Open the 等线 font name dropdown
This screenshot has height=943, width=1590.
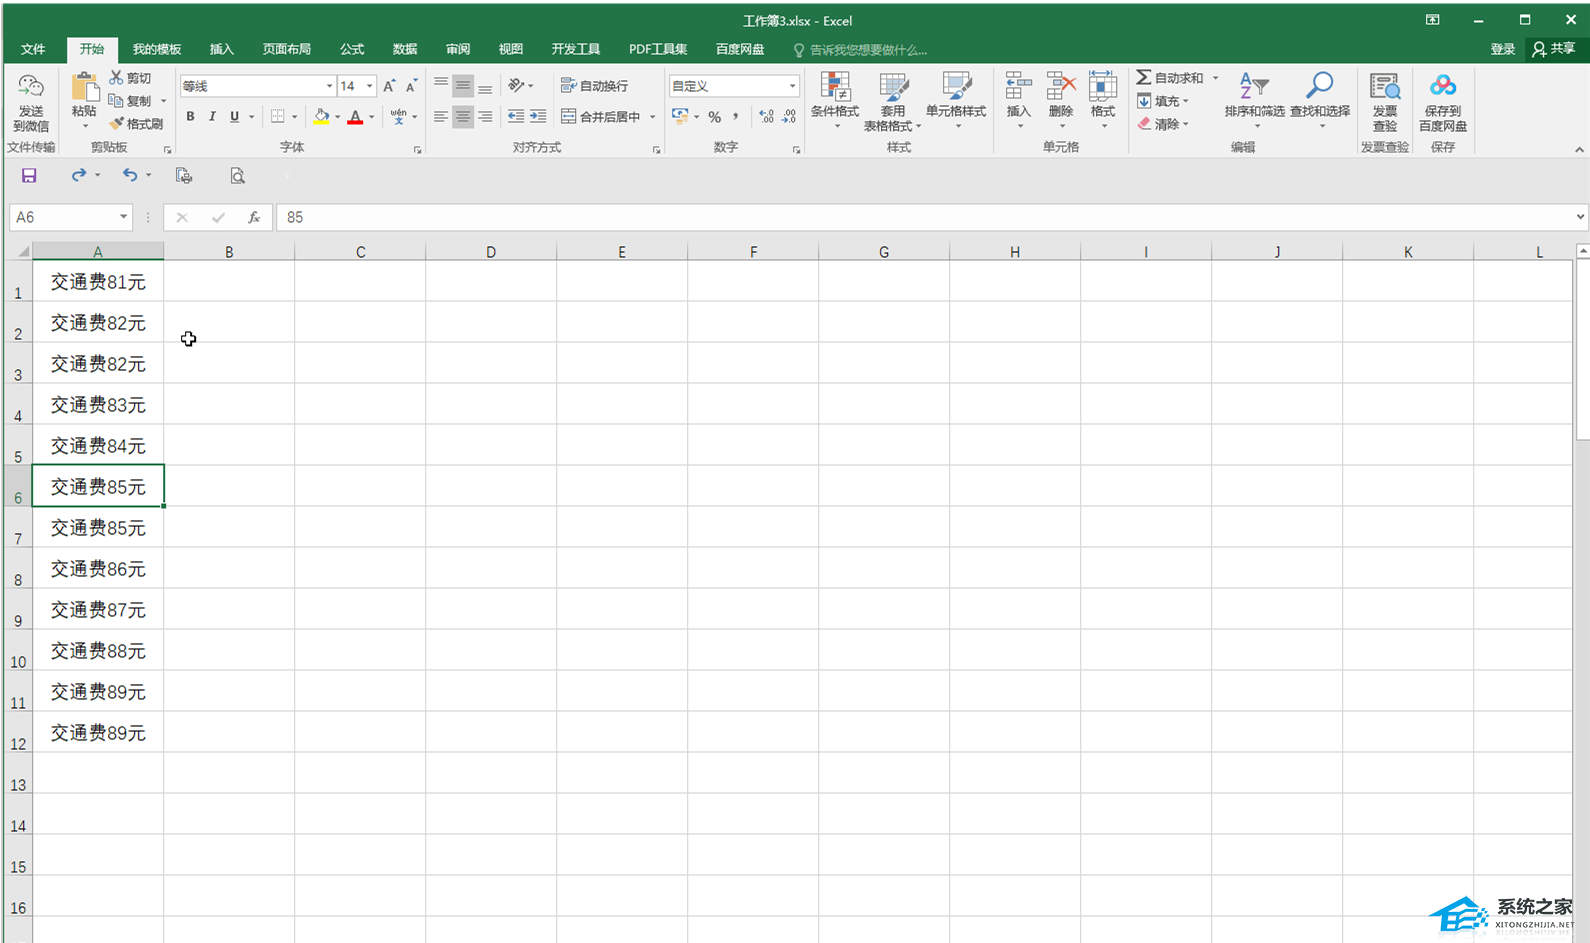329,86
